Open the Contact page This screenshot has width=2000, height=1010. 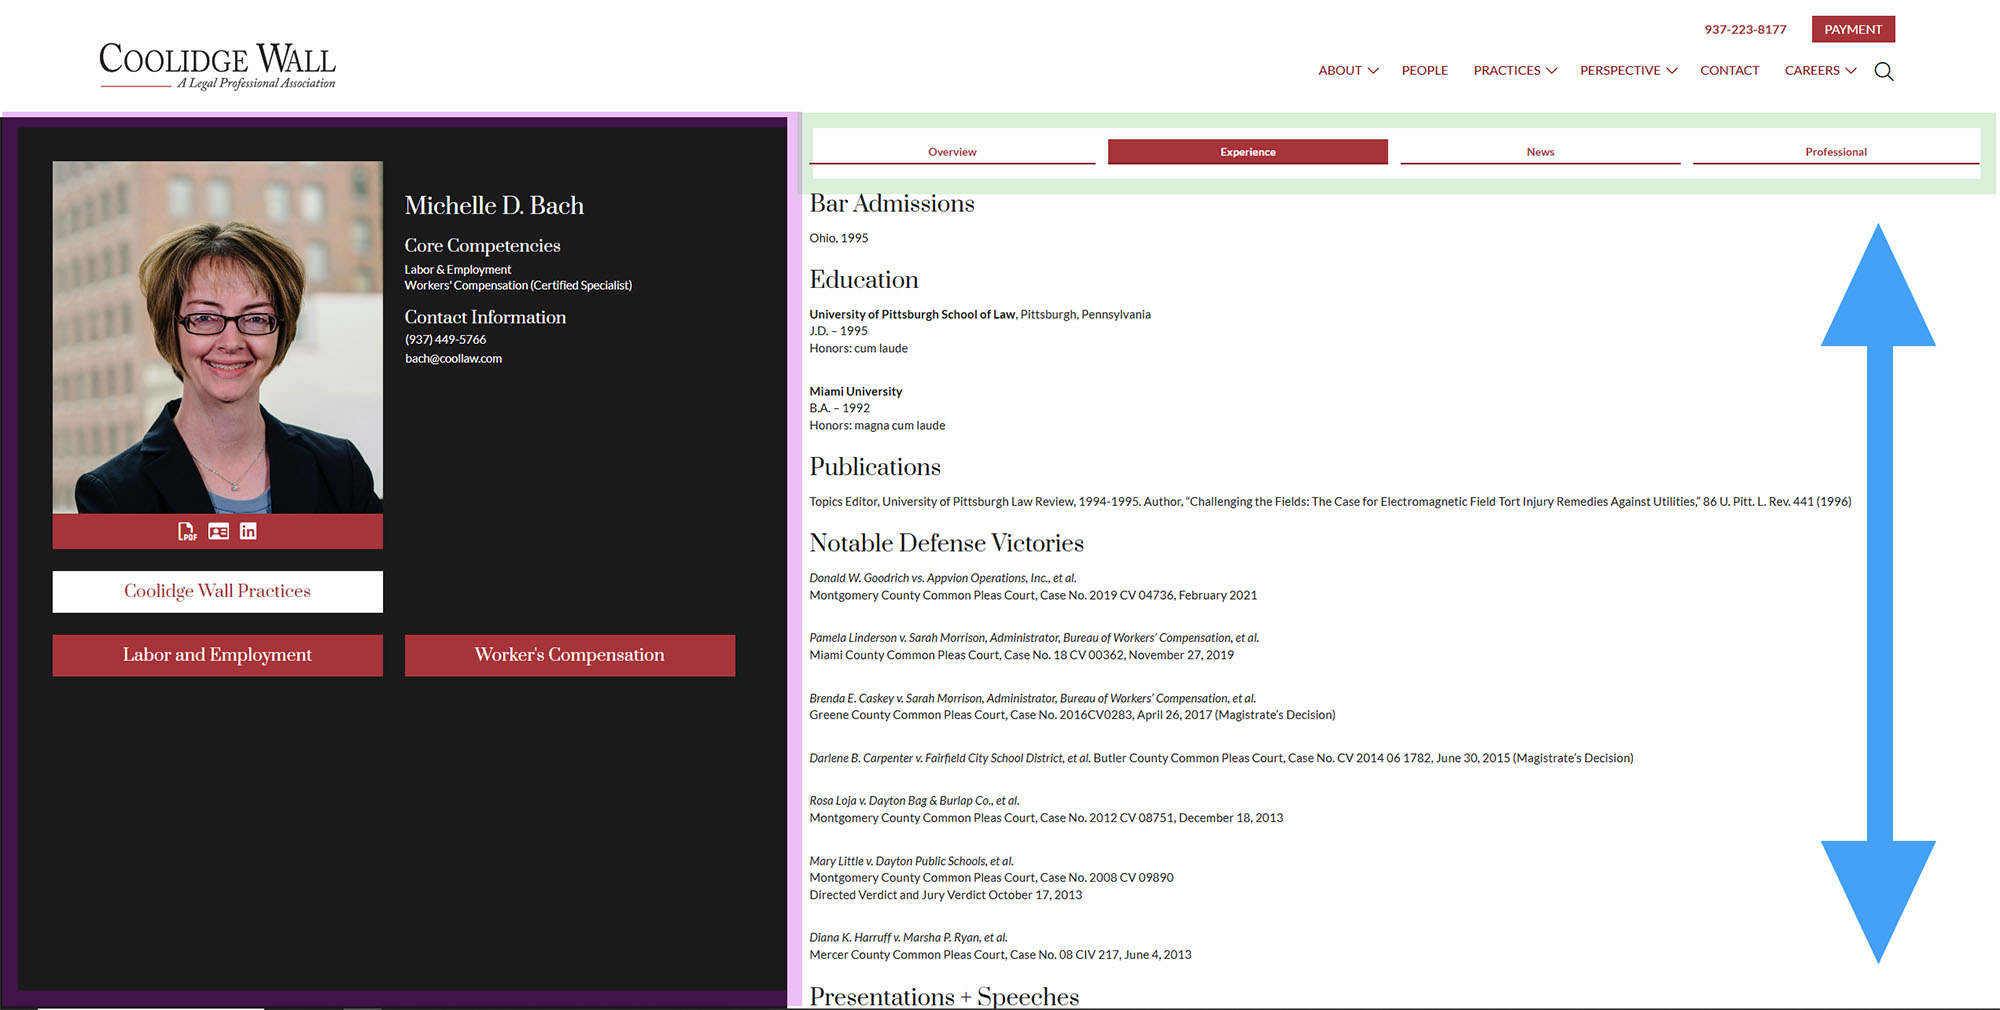[1729, 71]
